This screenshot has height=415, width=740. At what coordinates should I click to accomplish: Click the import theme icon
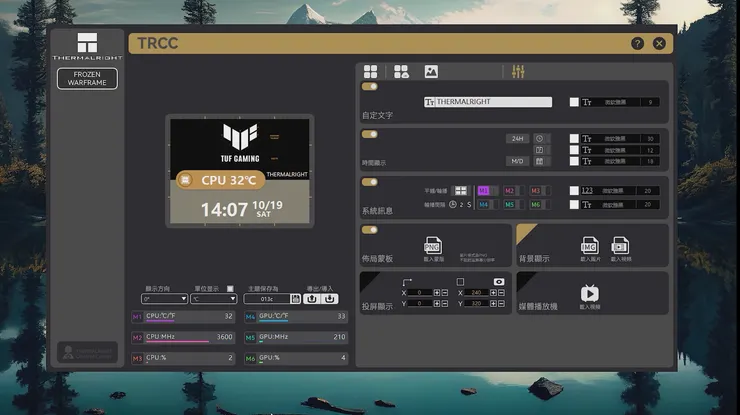tap(329, 299)
